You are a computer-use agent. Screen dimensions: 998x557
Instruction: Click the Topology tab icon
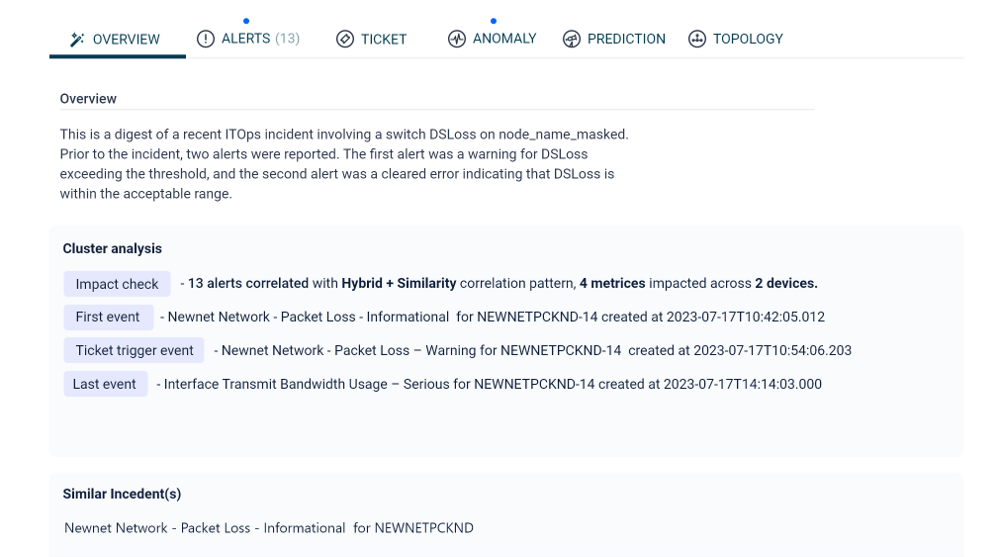(x=697, y=39)
